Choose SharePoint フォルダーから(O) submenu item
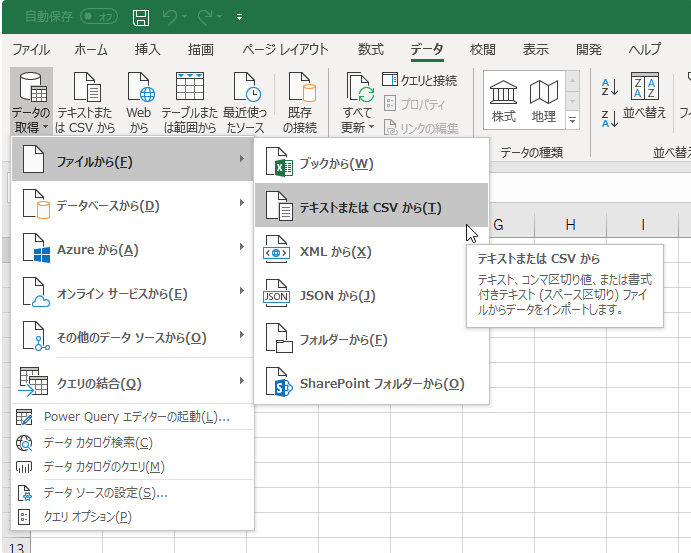 372,383
